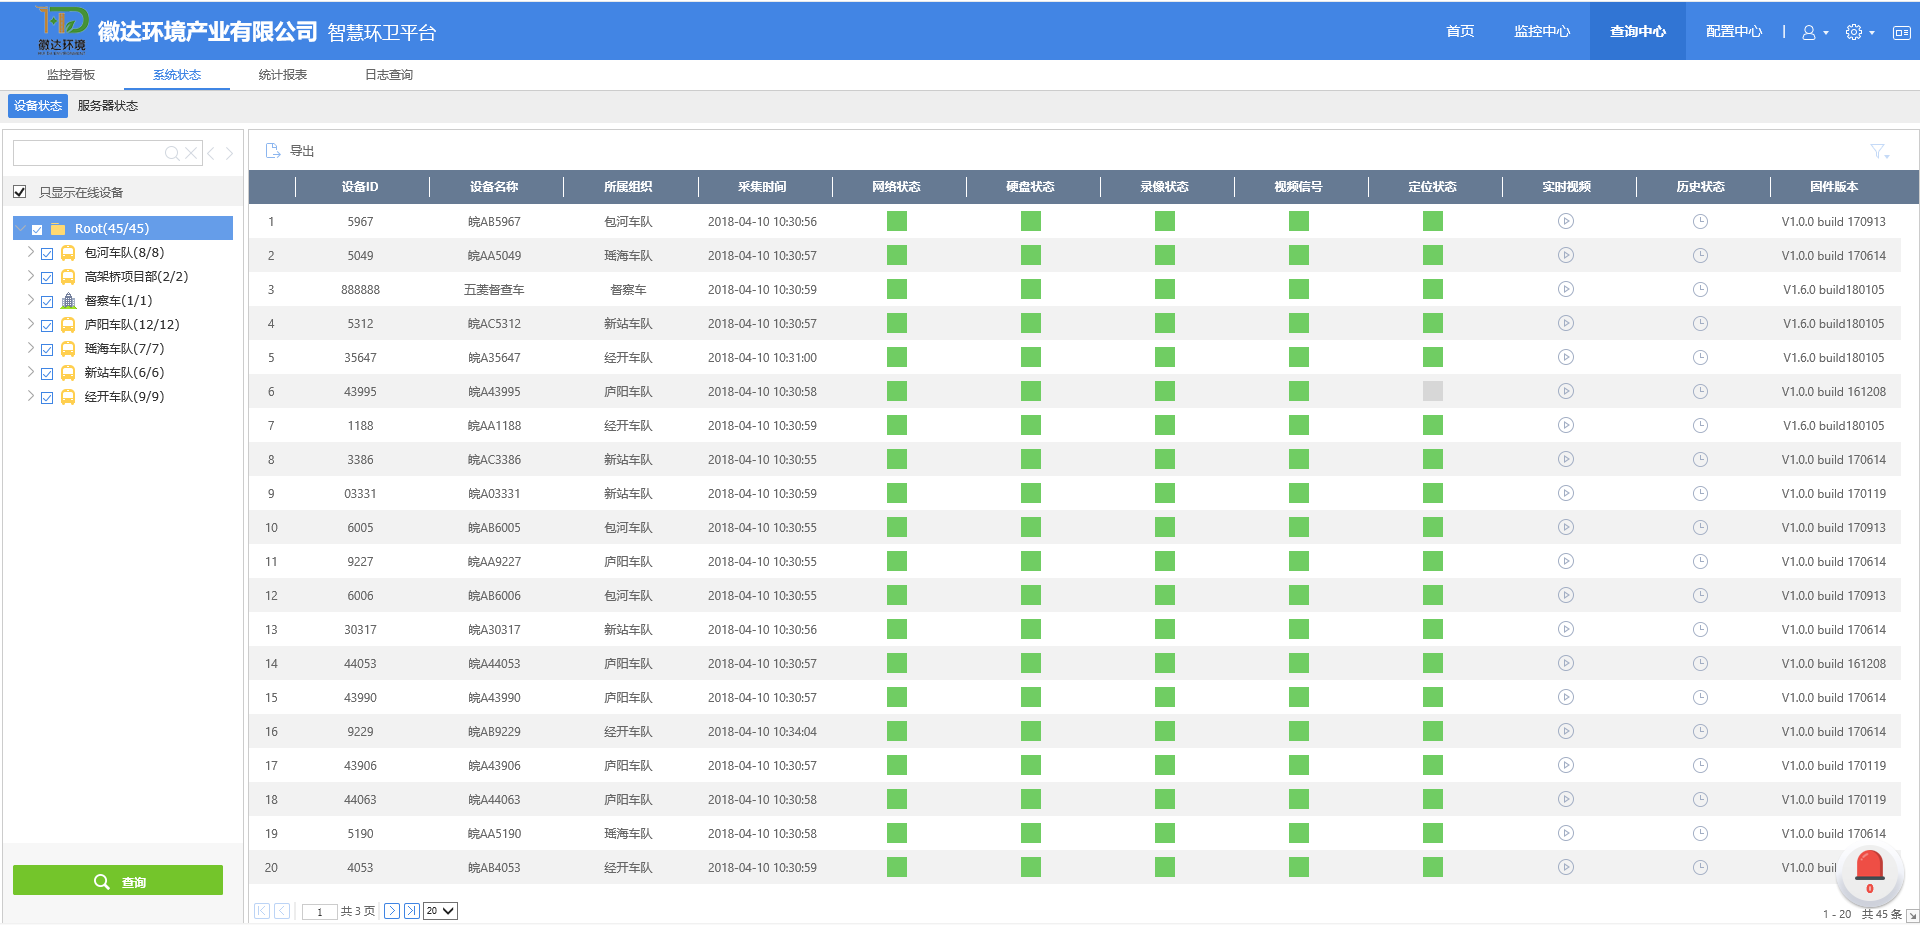Switch to 日志查询 tab
The width and height of the screenshot is (1920, 925).
coord(389,75)
